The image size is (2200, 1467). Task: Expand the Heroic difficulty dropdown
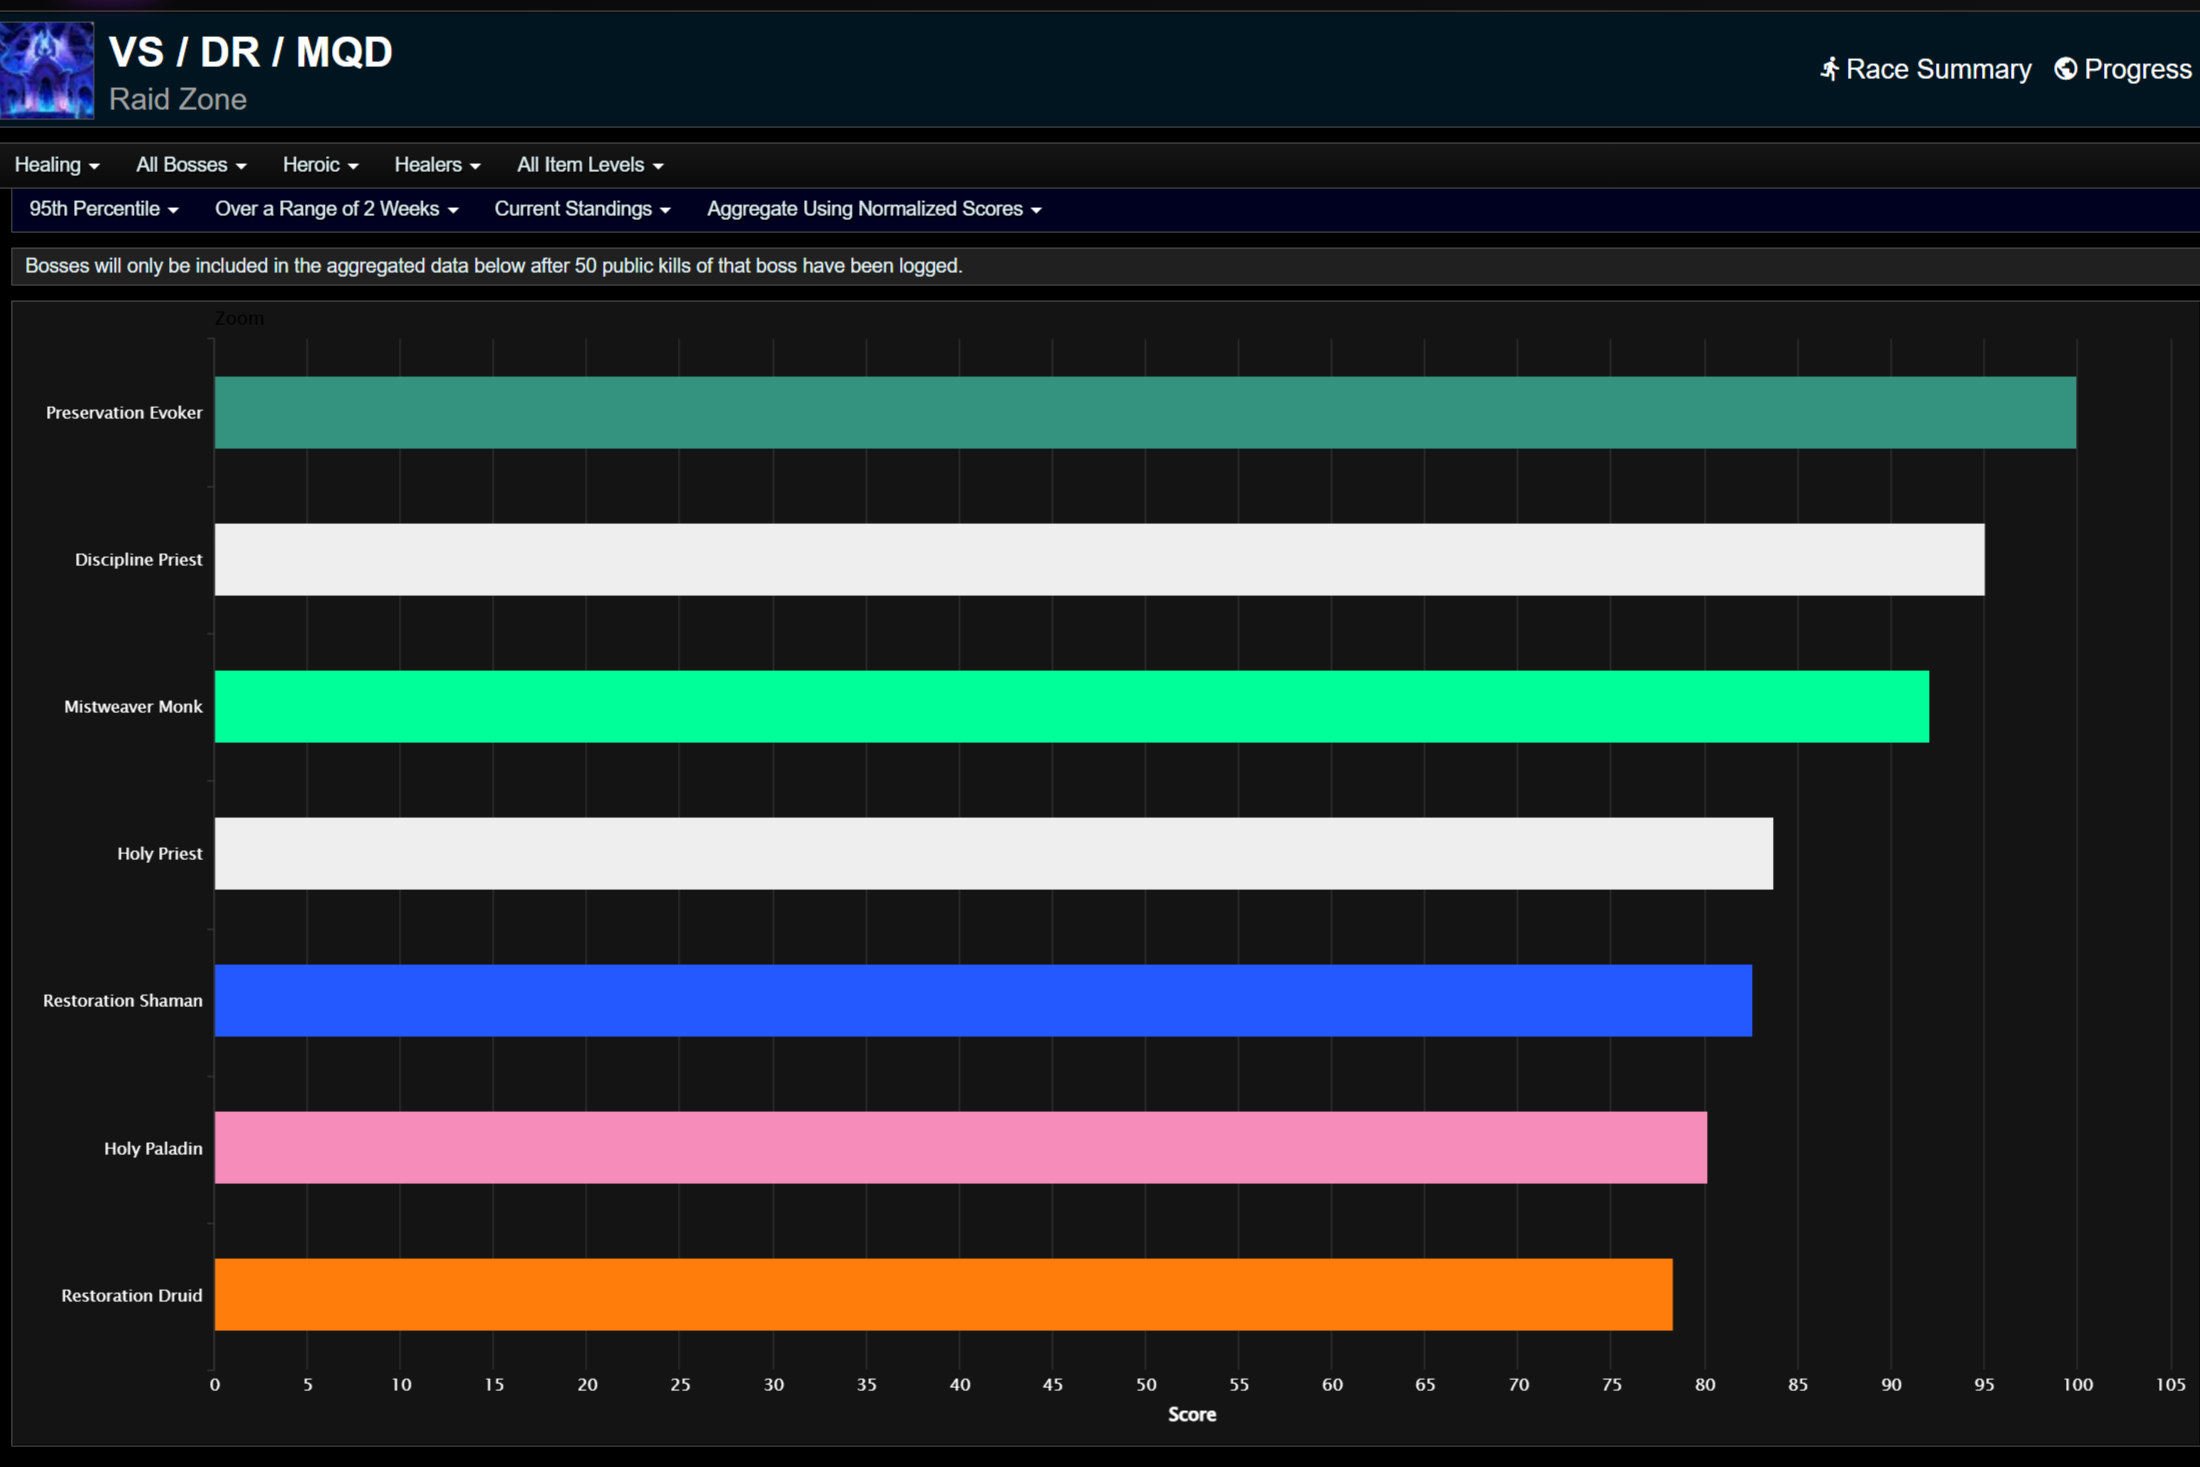click(320, 165)
